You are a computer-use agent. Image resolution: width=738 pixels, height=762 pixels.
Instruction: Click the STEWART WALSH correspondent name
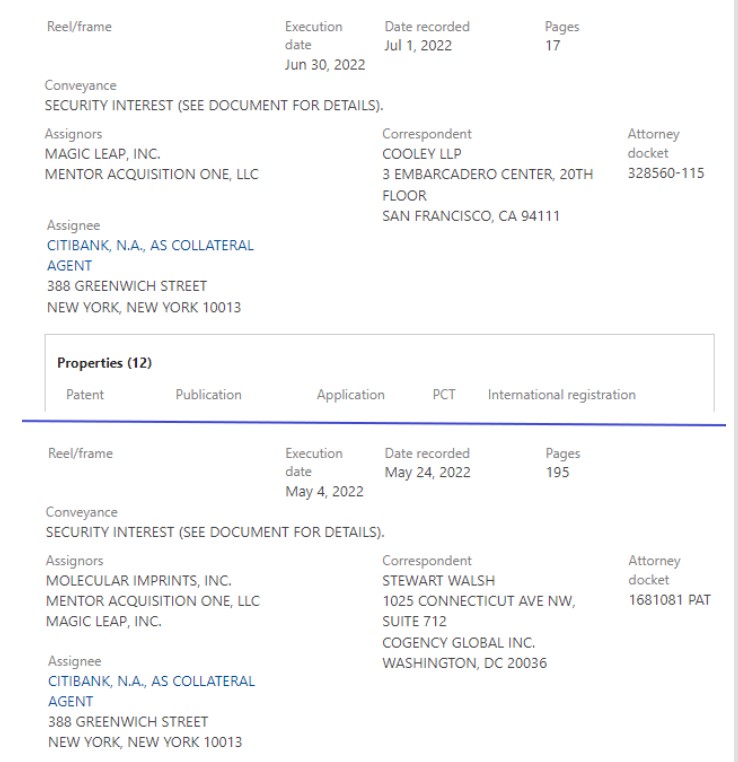tap(438, 581)
